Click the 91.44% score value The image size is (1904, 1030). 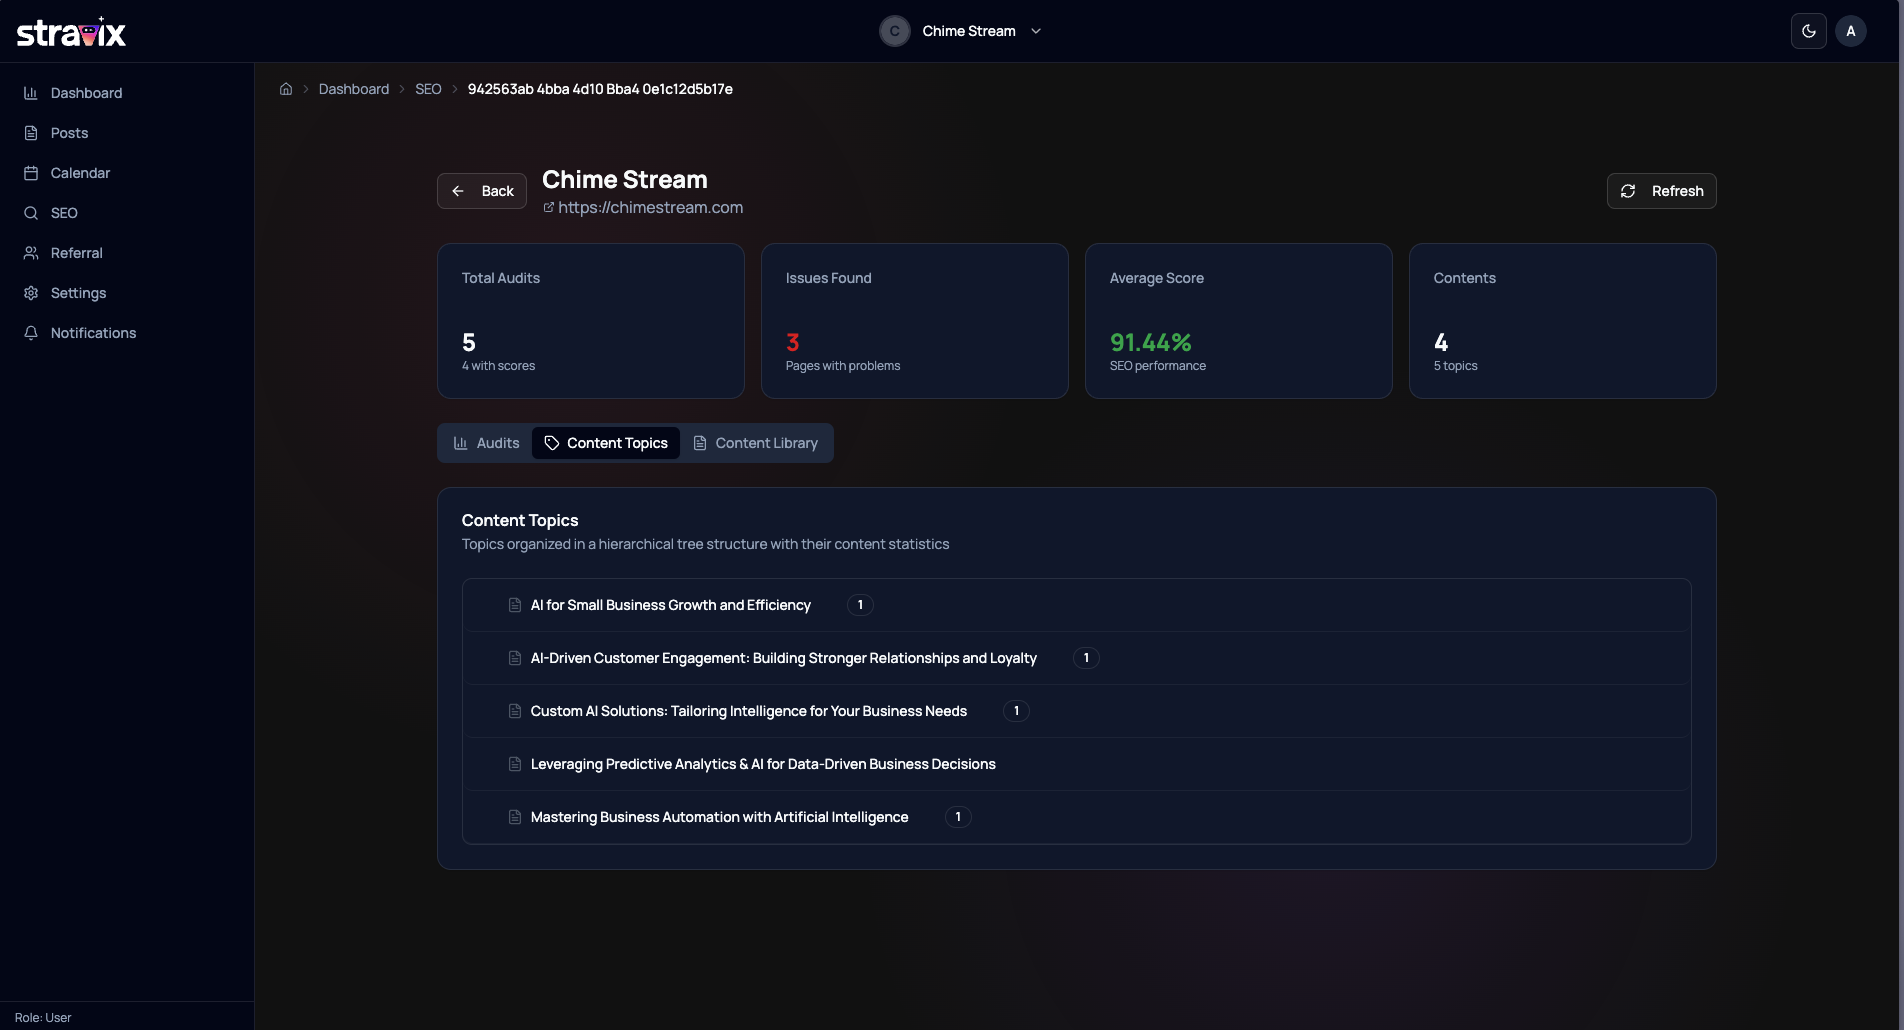(1151, 342)
